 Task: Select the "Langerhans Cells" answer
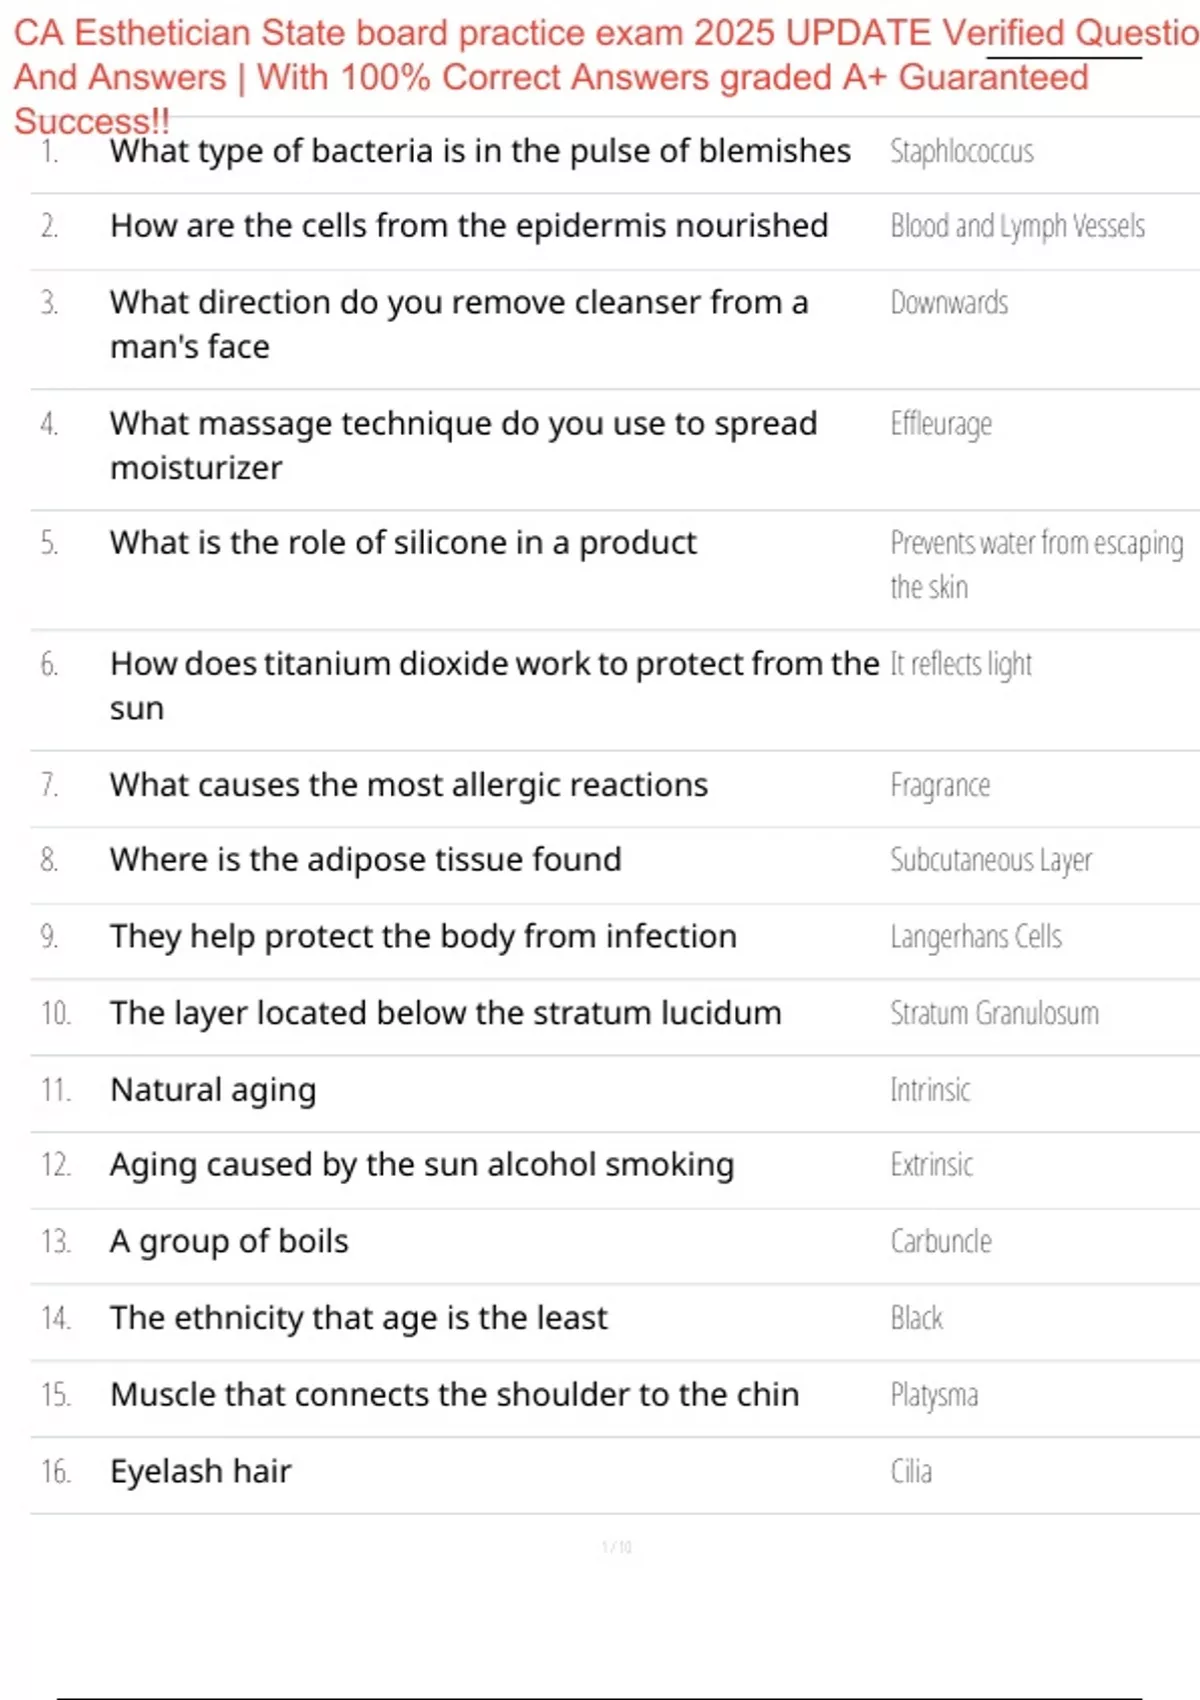tap(976, 937)
